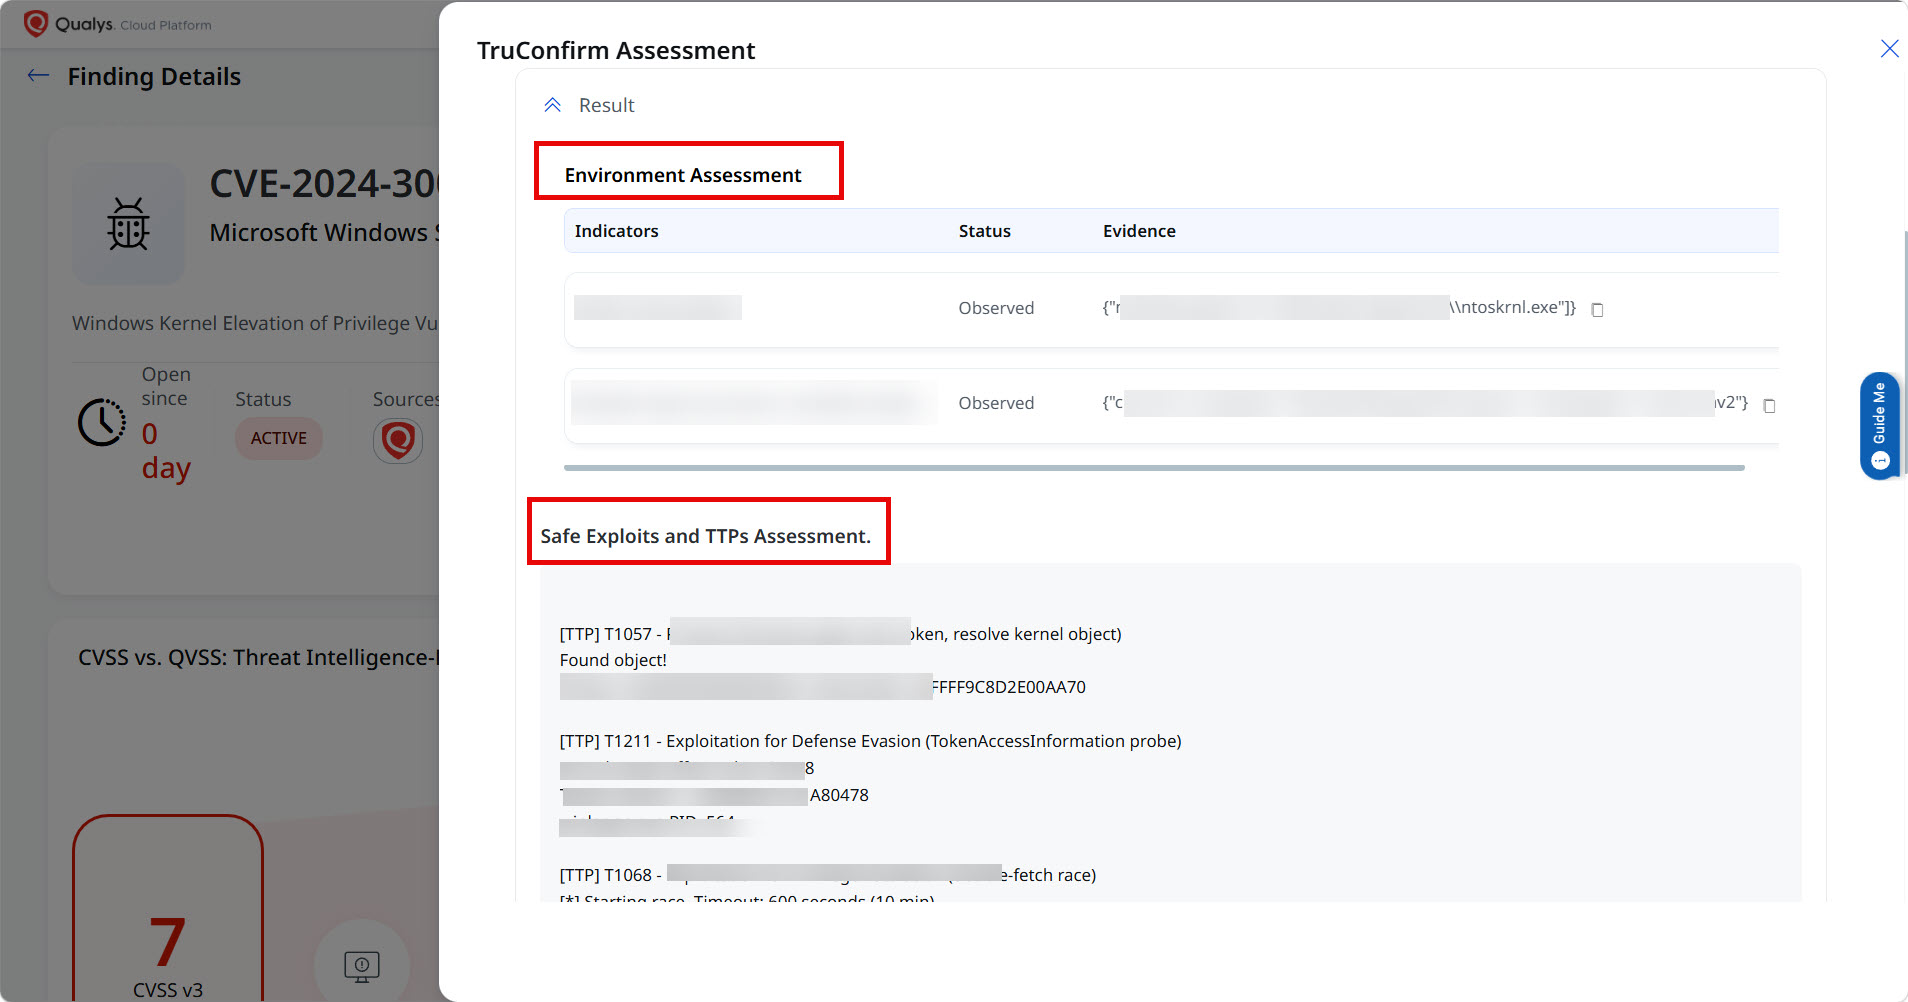The height and width of the screenshot is (1002, 1908).
Task: Click the A80478 value line
Action: tap(714, 795)
